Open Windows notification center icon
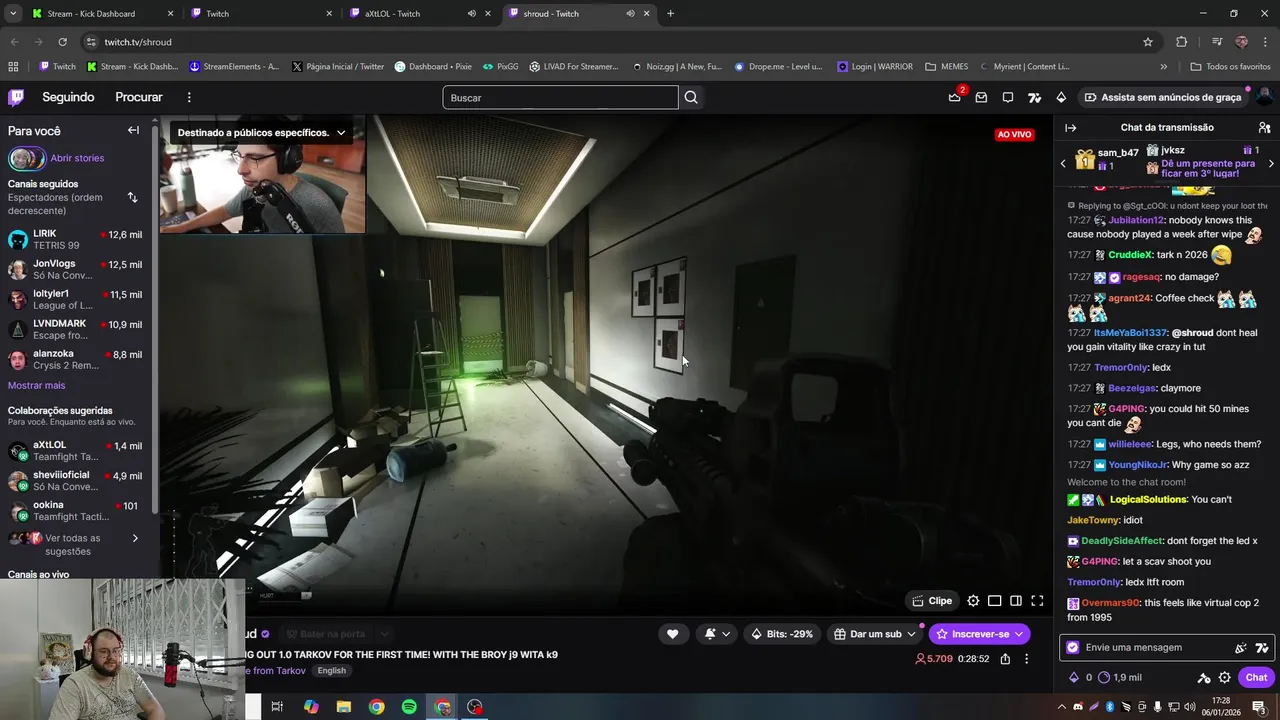The image size is (1280, 720). point(1259,707)
